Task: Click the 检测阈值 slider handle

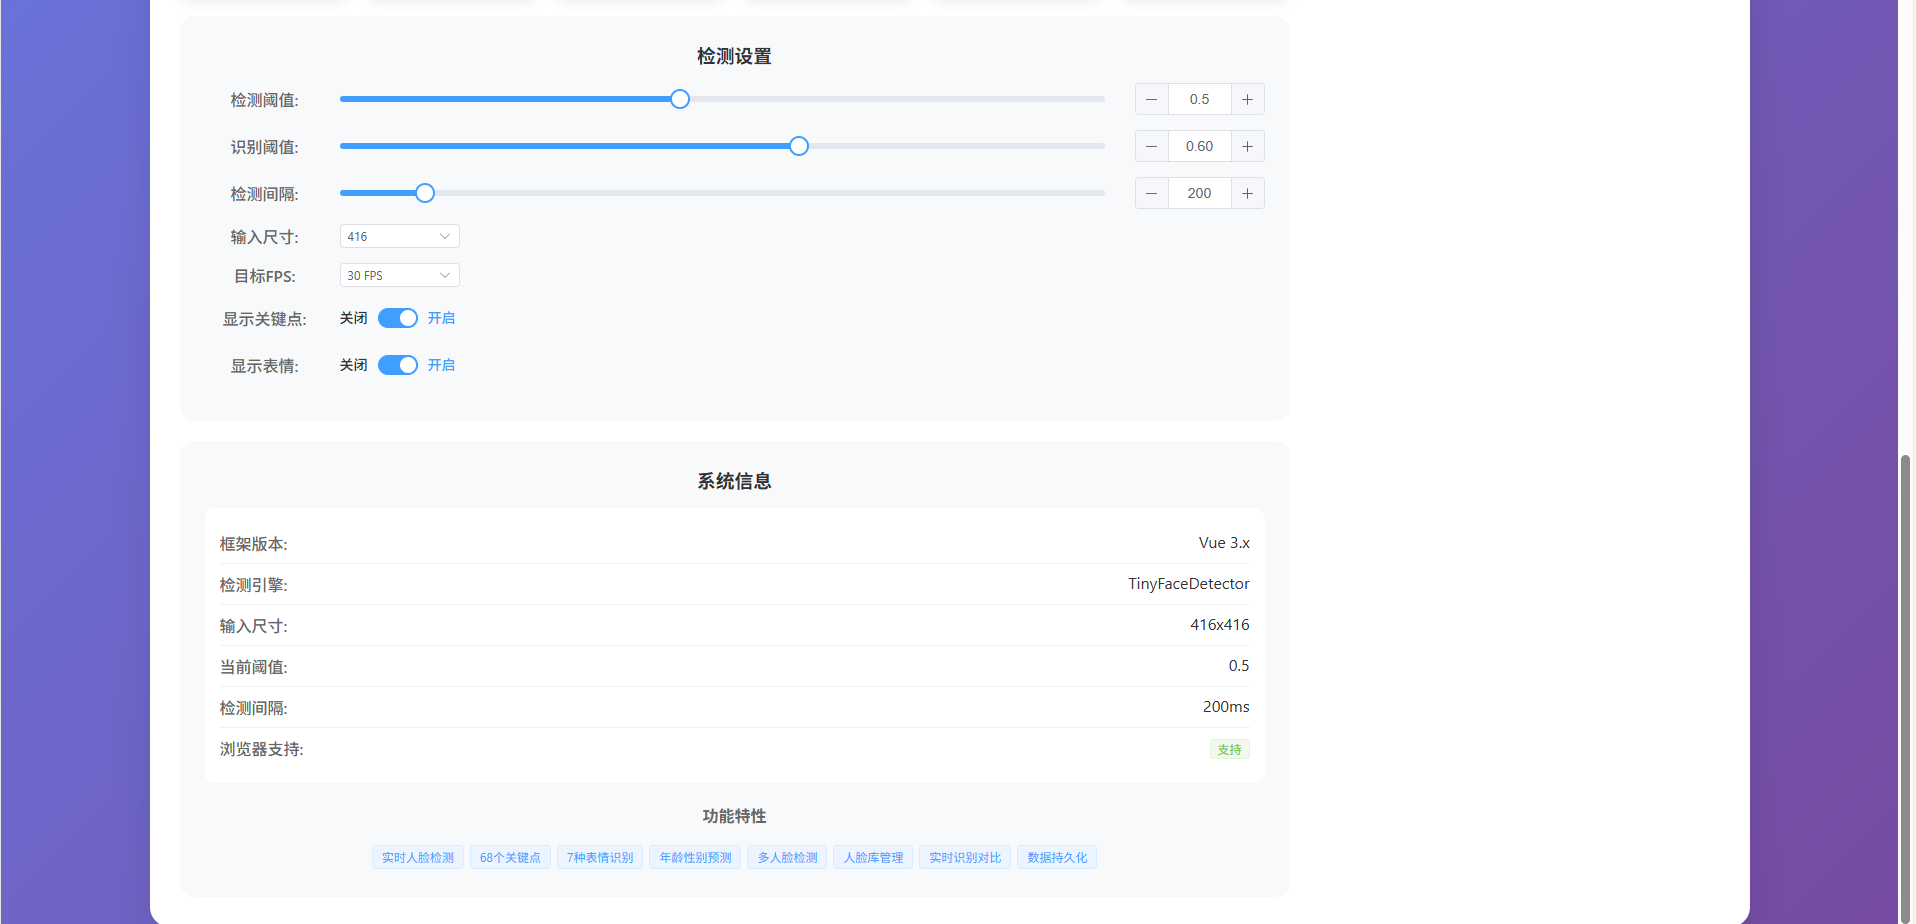Action: [x=679, y=99]
